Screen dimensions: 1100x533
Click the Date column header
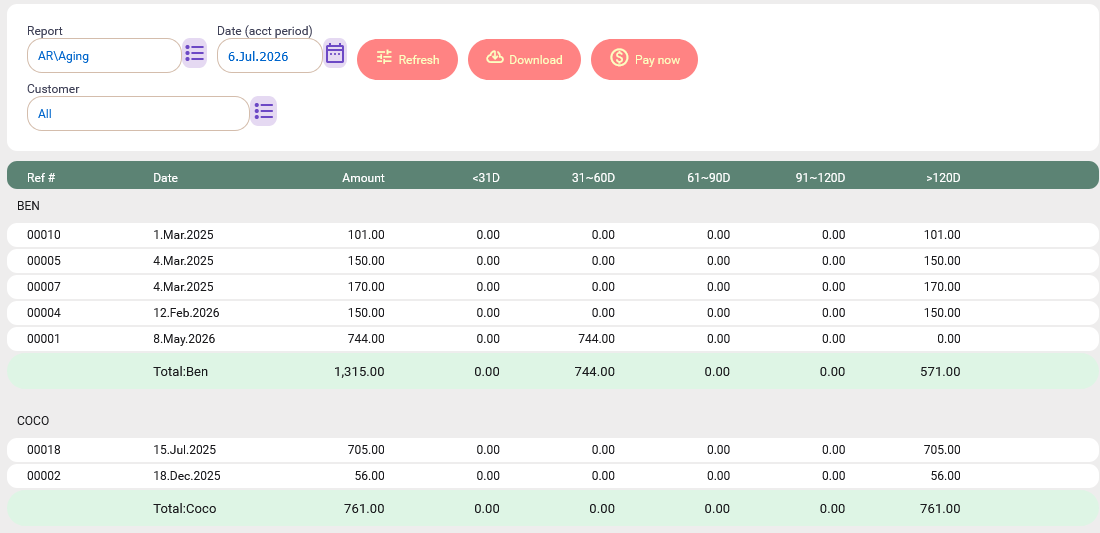[x=166, y=178]
